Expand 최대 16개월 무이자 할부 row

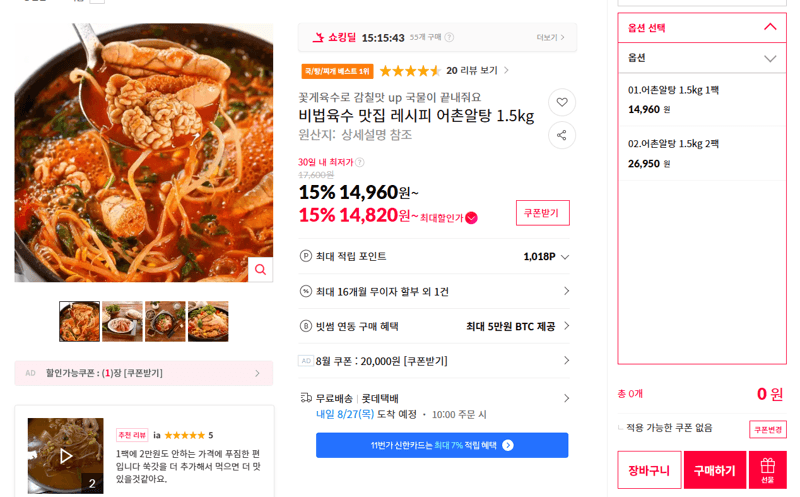(x=434, y=291)
